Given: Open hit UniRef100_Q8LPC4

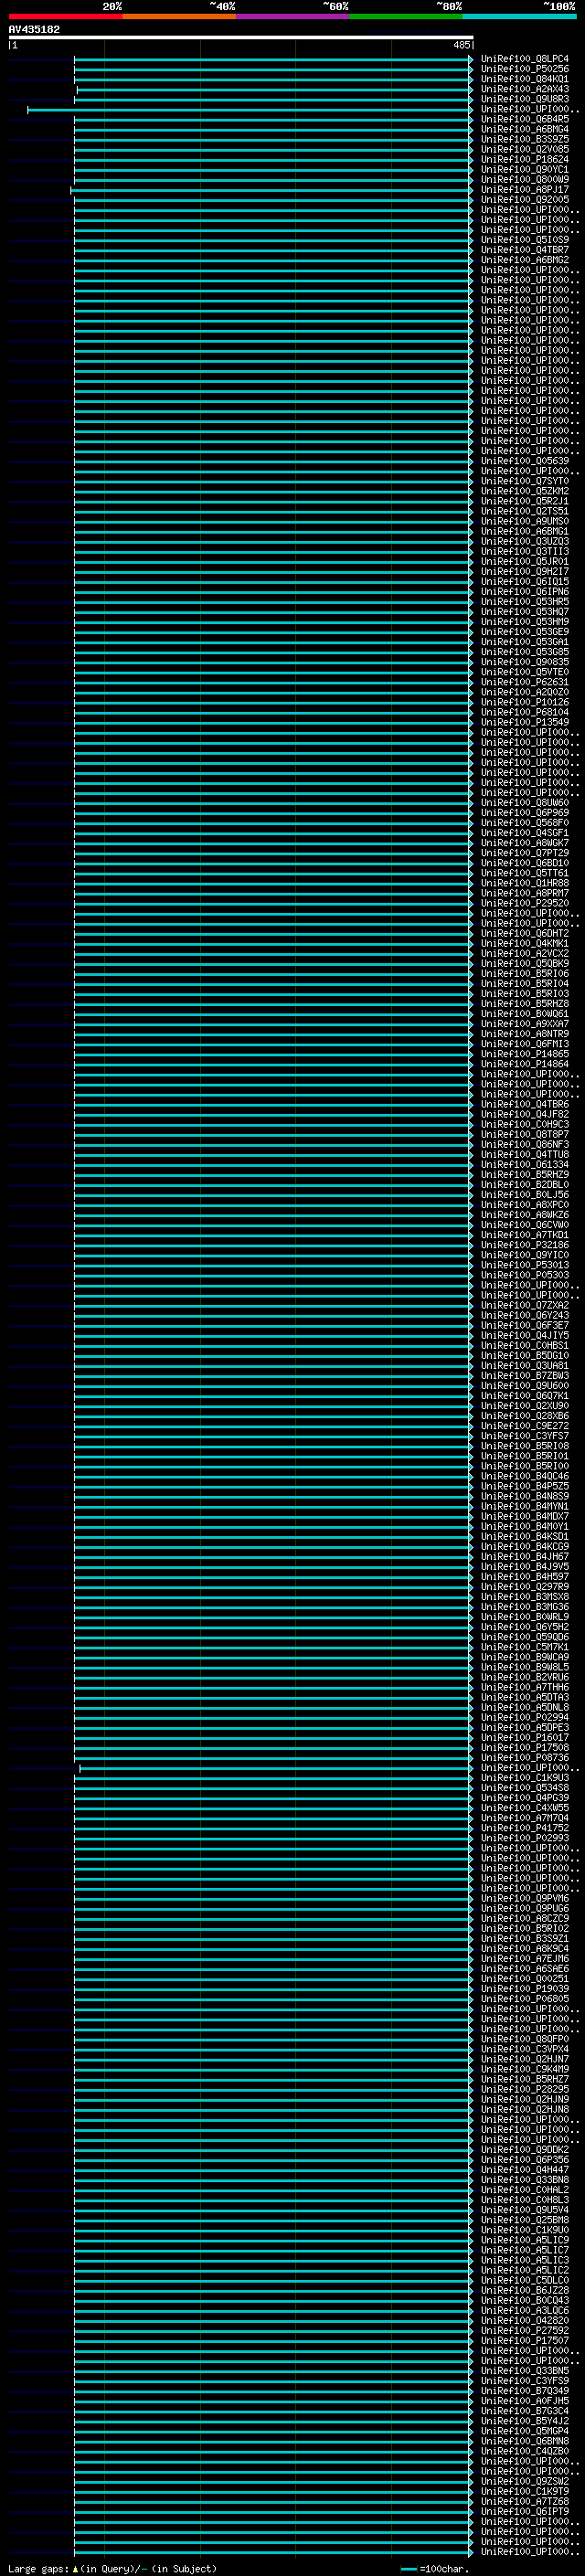Looking at the screenshot, I should click(525, 59).
